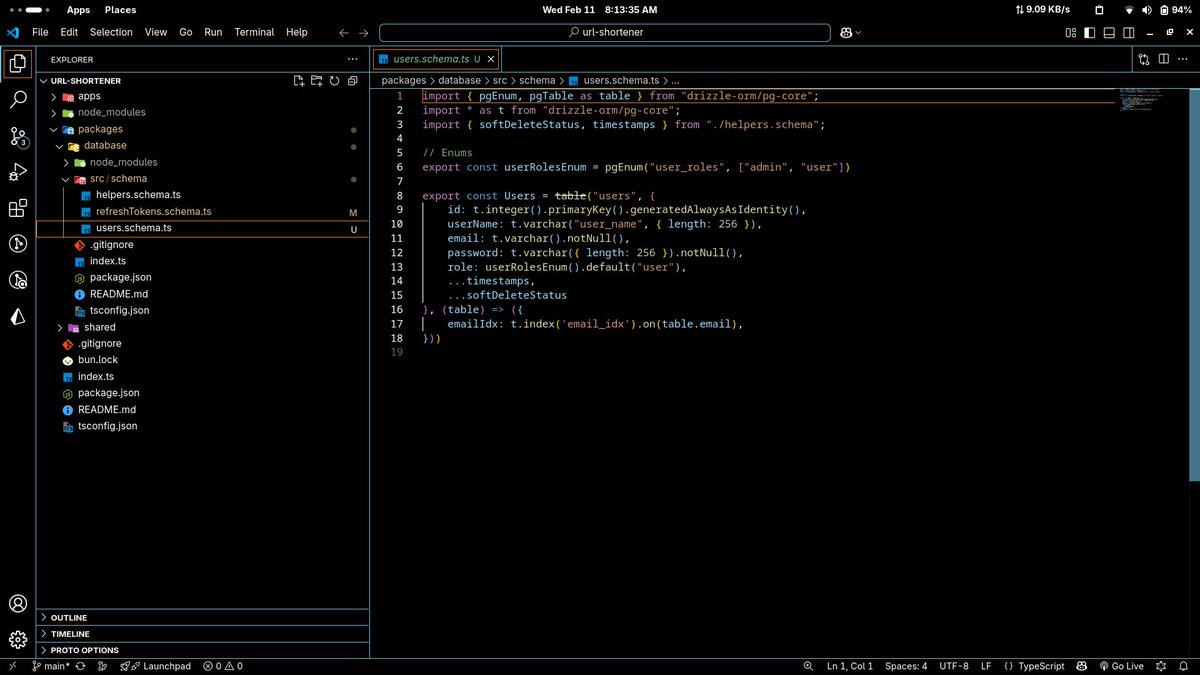Image resolution: width=1200 pixels, height=675 pixels.
Task: Collapse all folders in explorer
Action: (x=353, y=81)
